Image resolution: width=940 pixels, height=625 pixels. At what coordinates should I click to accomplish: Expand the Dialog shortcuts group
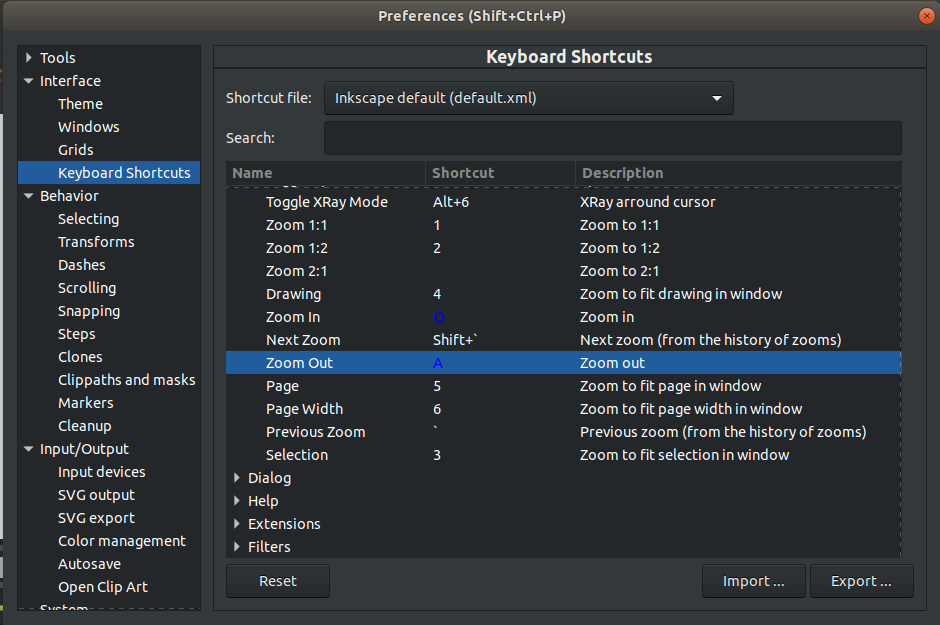tap(237, 478)
